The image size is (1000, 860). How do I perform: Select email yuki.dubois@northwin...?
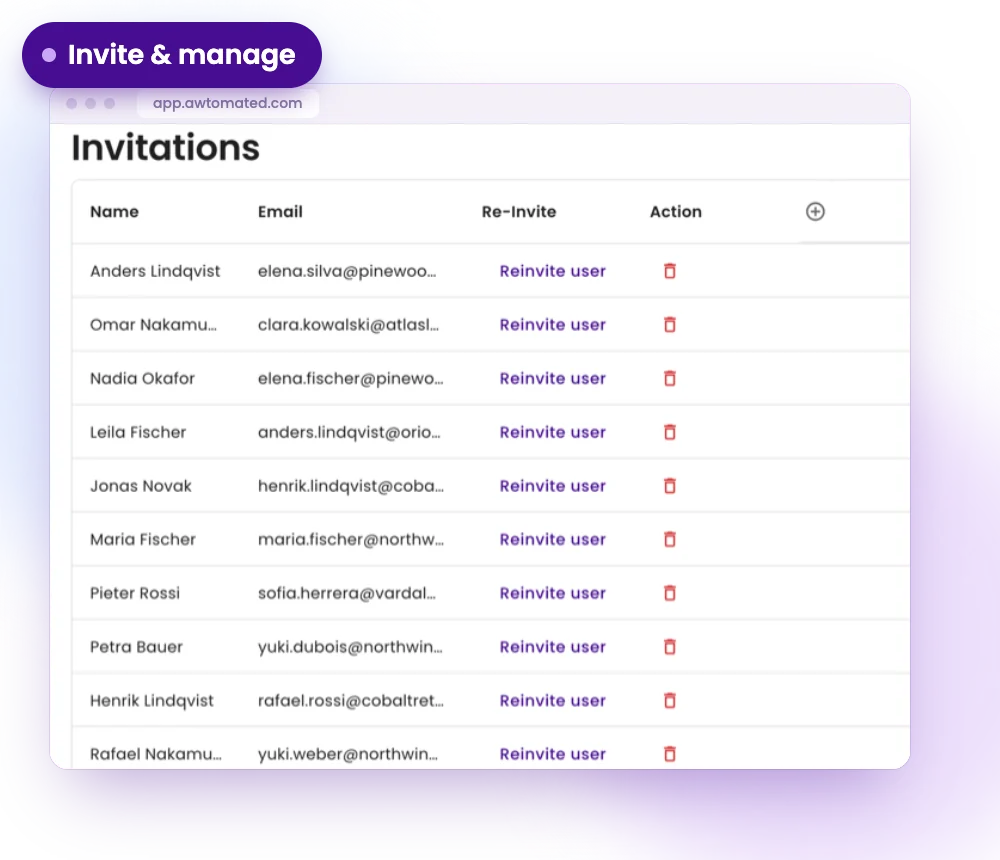(x=350, y=646)
